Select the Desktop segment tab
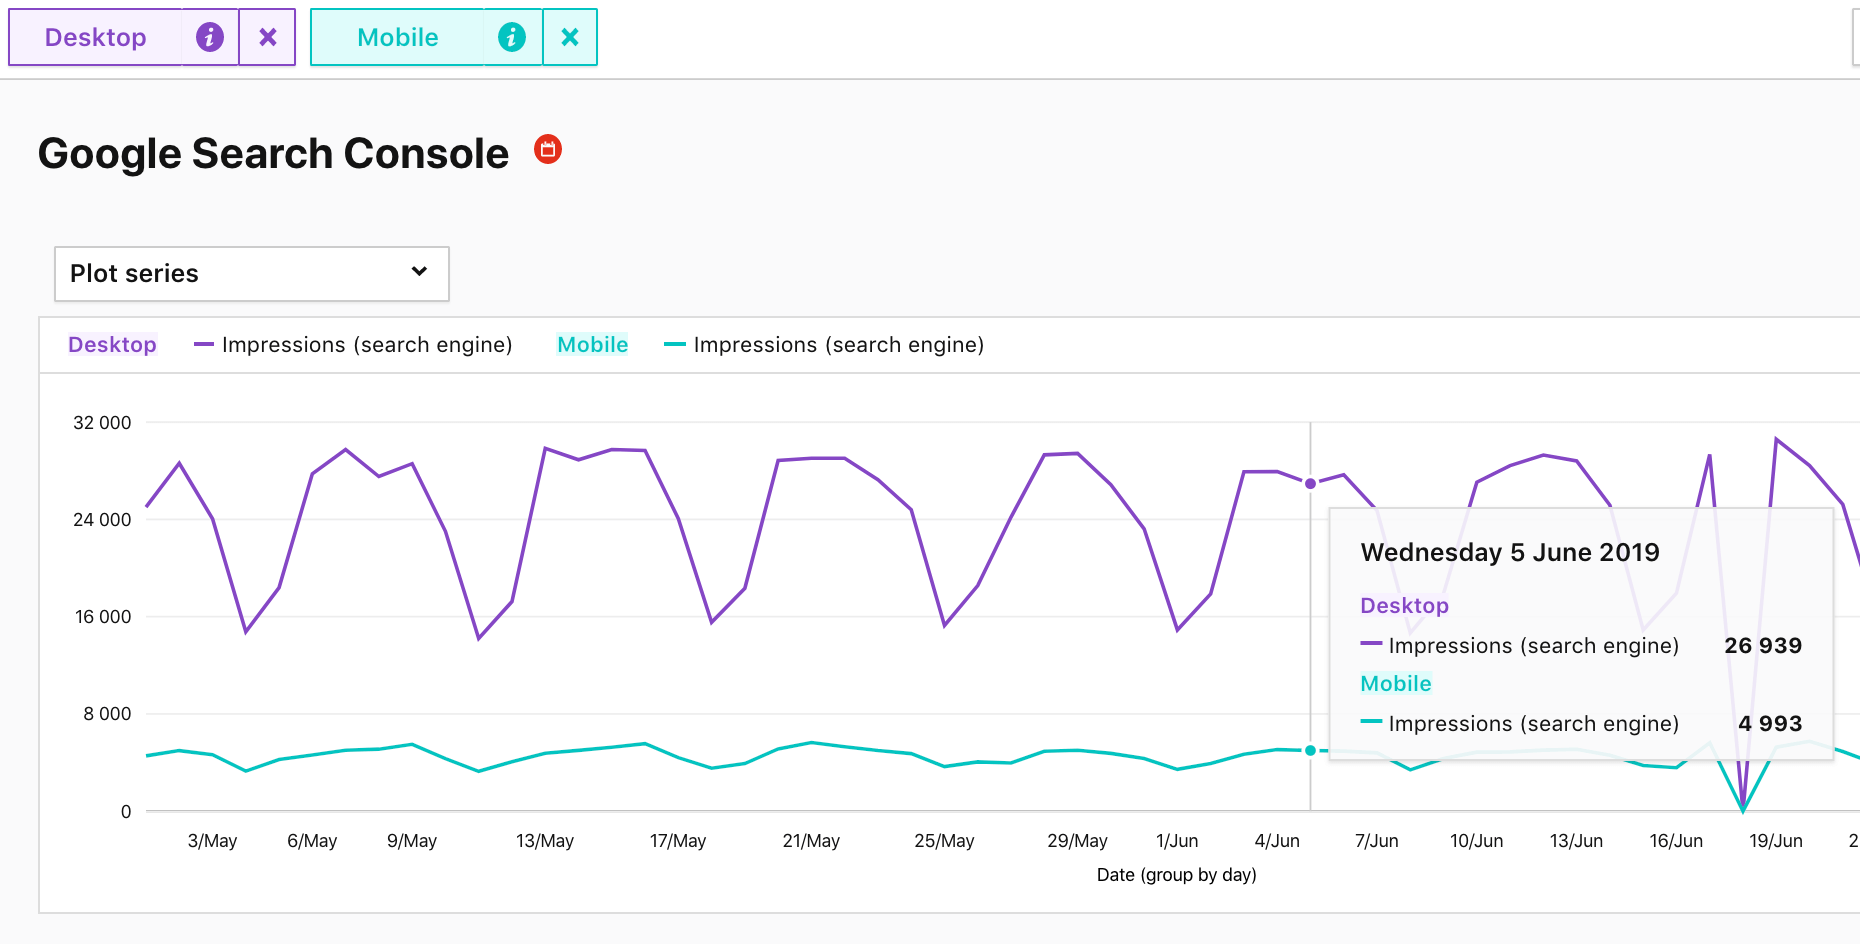The height and width of the screenshot is (944, 1860). (x=96, y=38)
